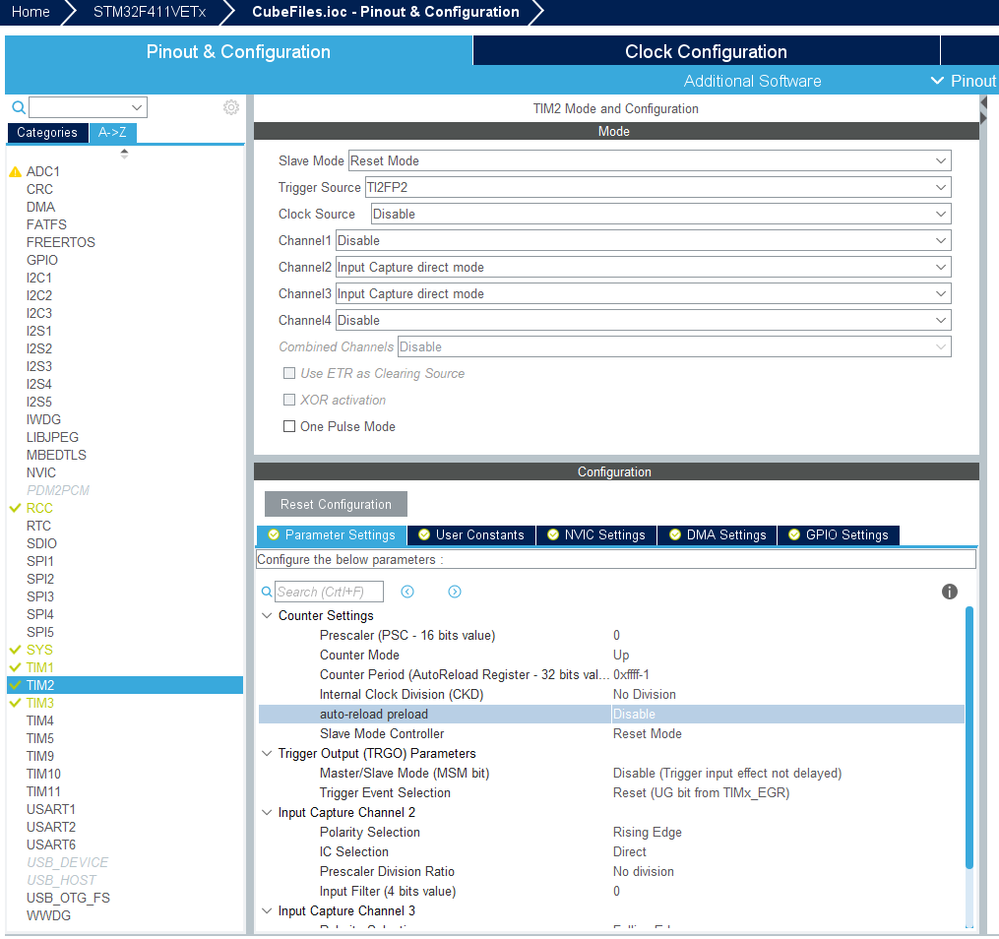The image size is (999, 939).
Task: Click the green checkmark beside TIM1
Action: pyautogui.click(x=15, y=668)
